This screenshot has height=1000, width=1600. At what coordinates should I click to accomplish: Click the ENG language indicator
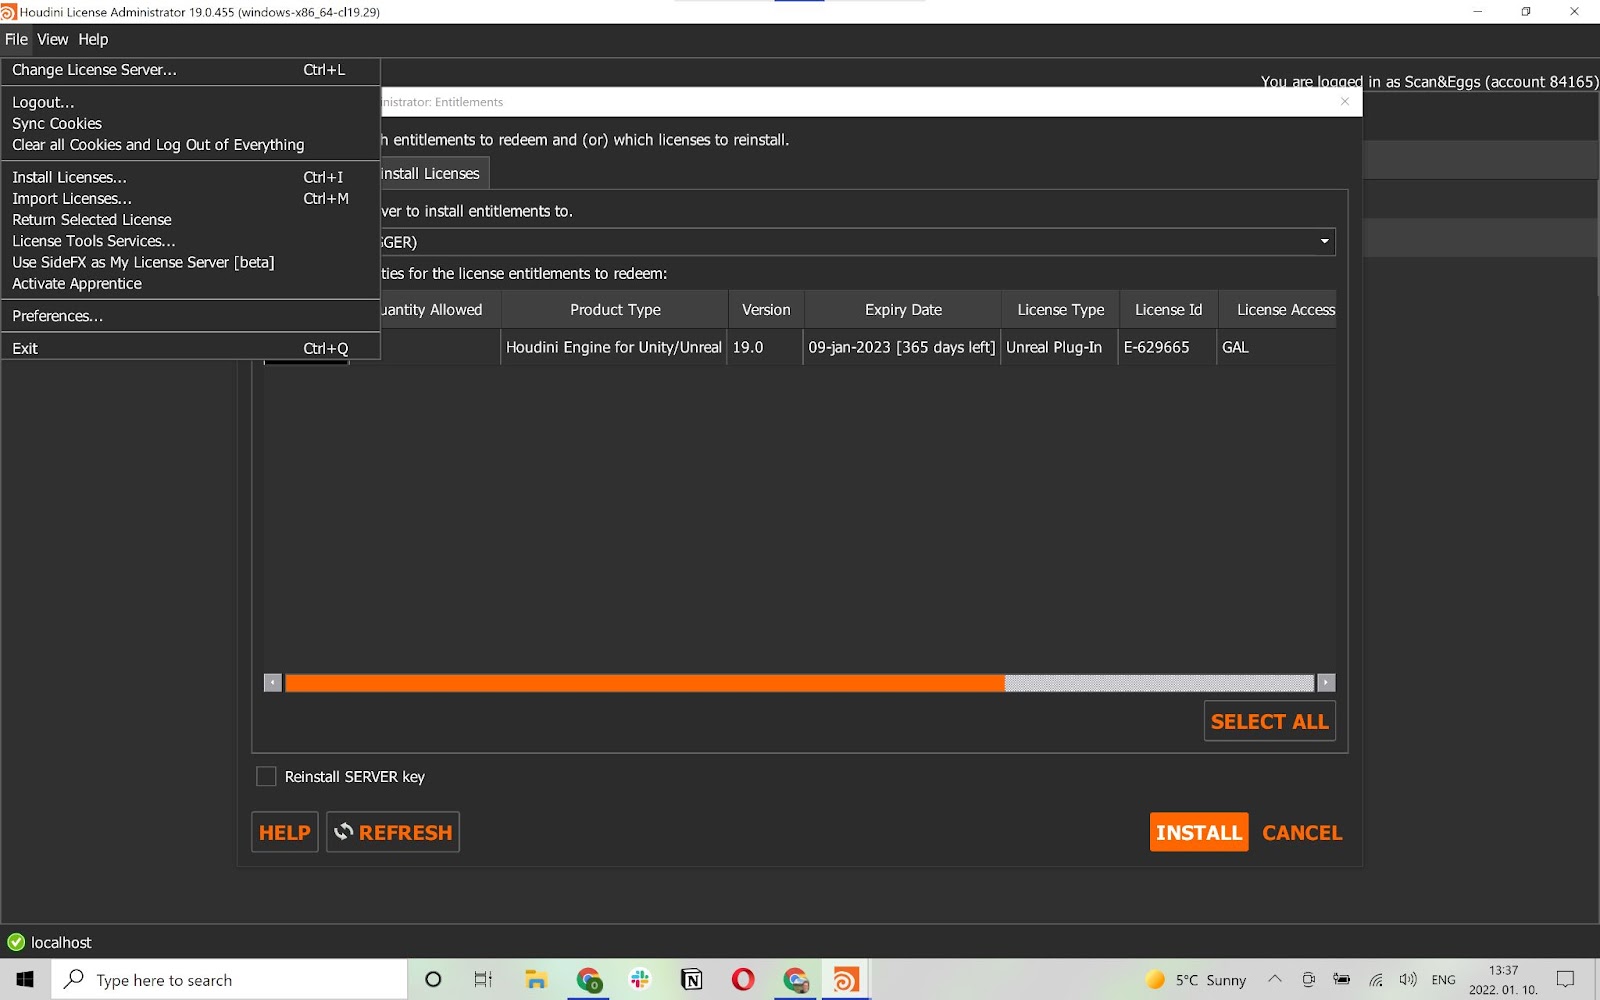pos(1444,980)
